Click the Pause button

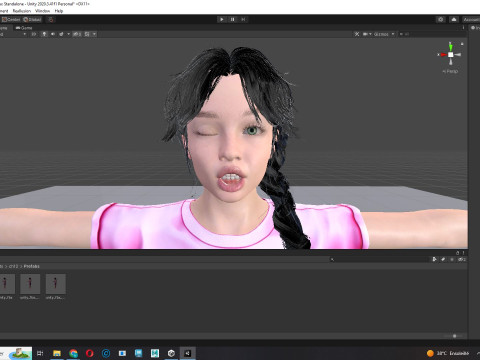coord(233,19)
